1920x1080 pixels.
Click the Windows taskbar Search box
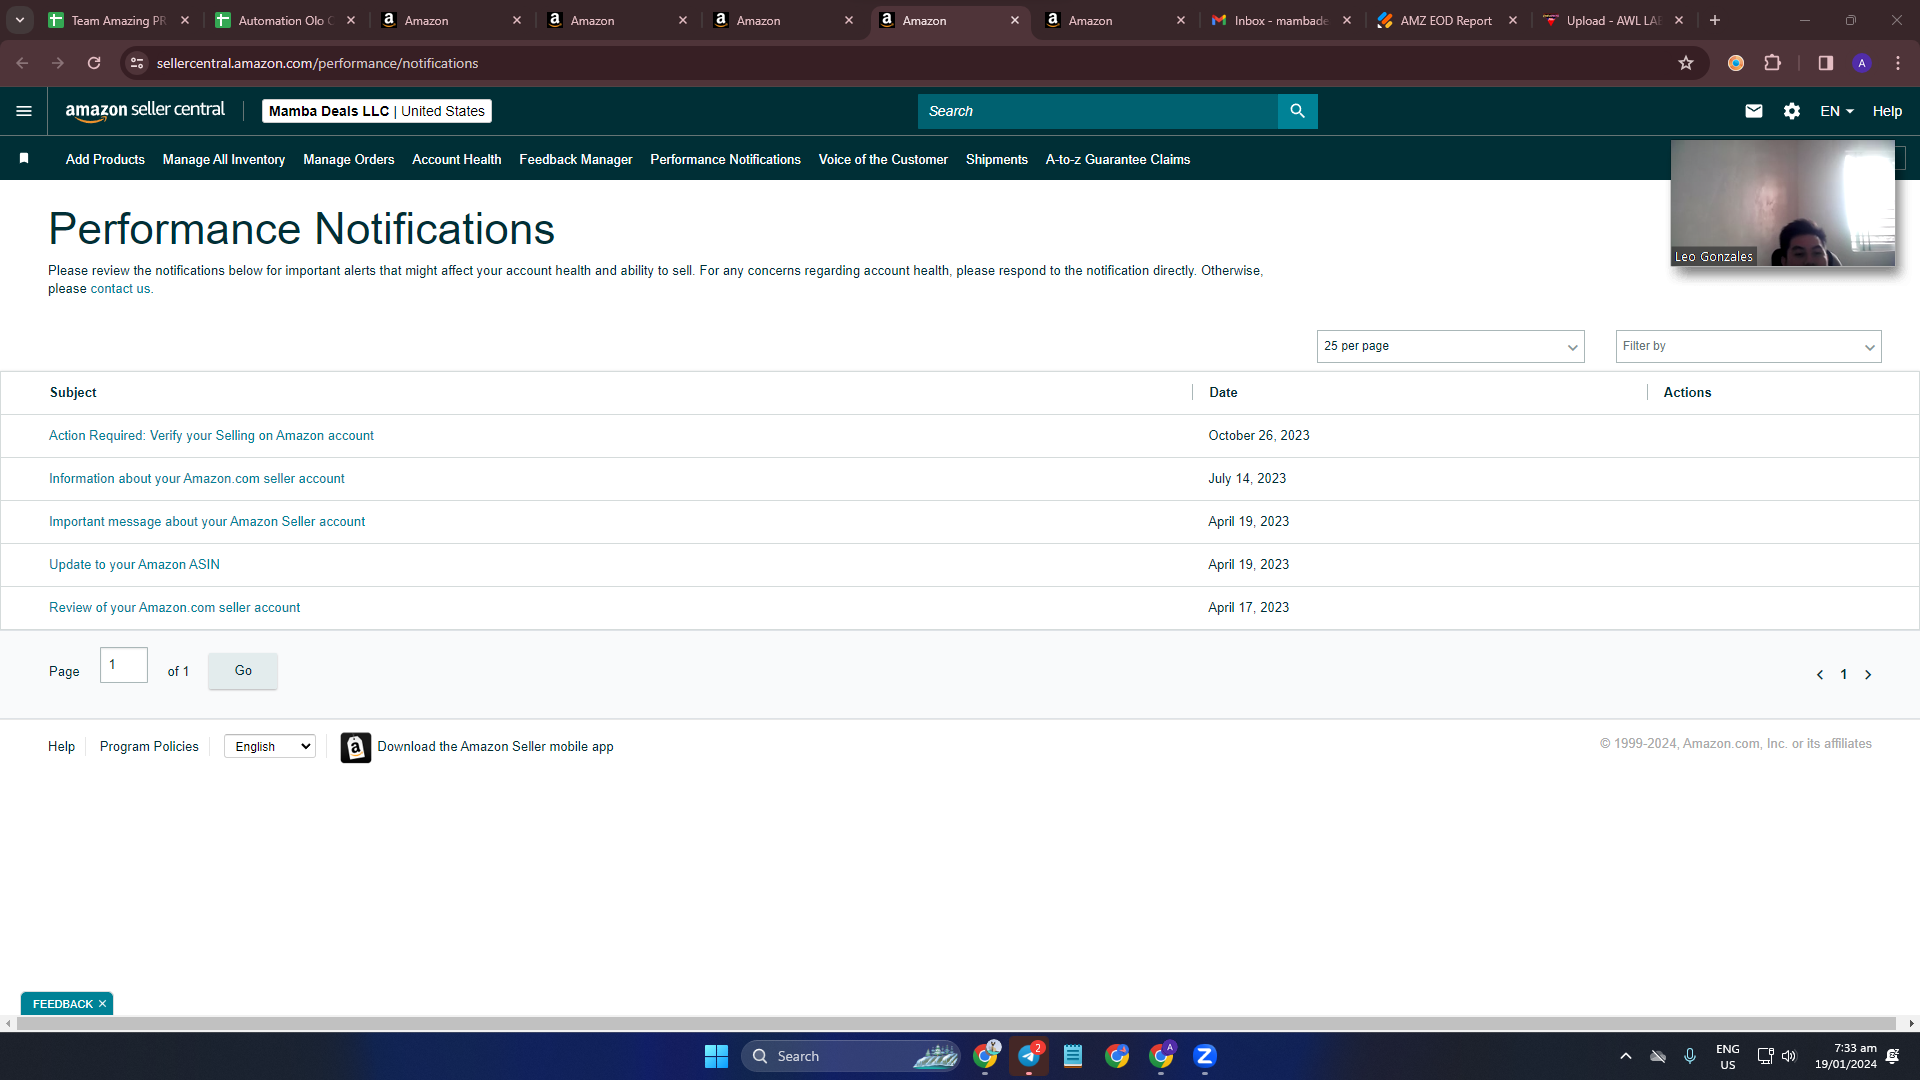pyautogui.click(x=851, y=1056)
